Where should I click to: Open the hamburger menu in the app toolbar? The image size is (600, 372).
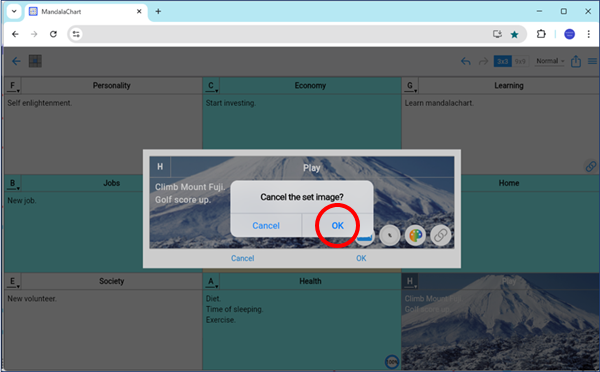pyautogui.click(x=592, y=61)
